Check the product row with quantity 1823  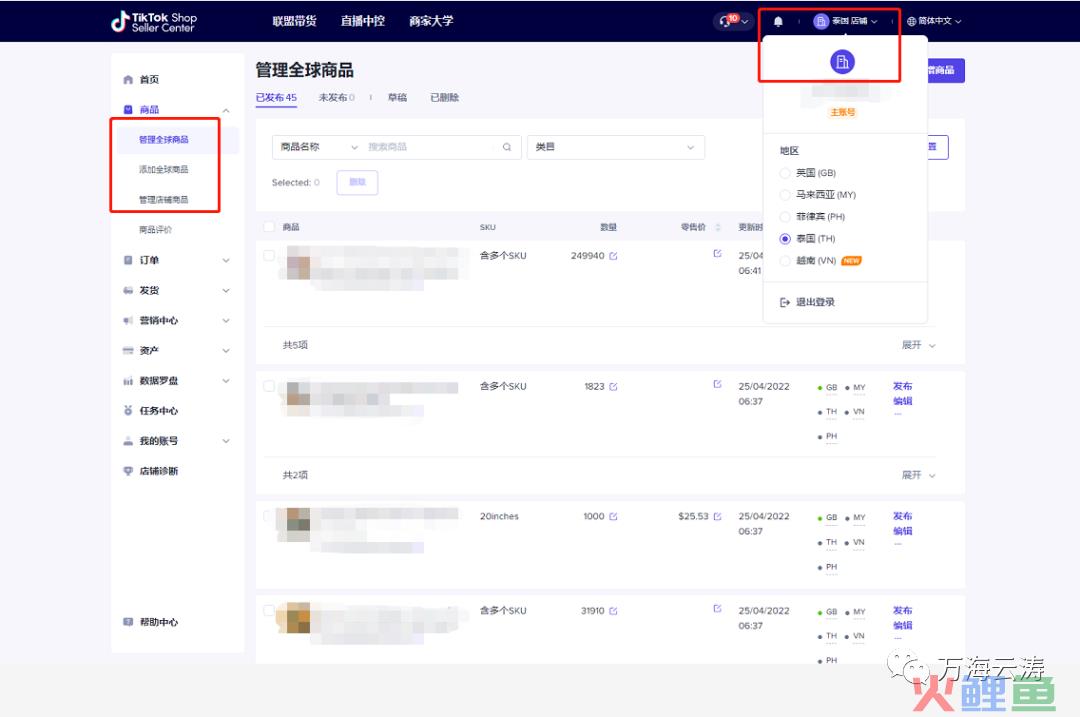click(269, 386)
